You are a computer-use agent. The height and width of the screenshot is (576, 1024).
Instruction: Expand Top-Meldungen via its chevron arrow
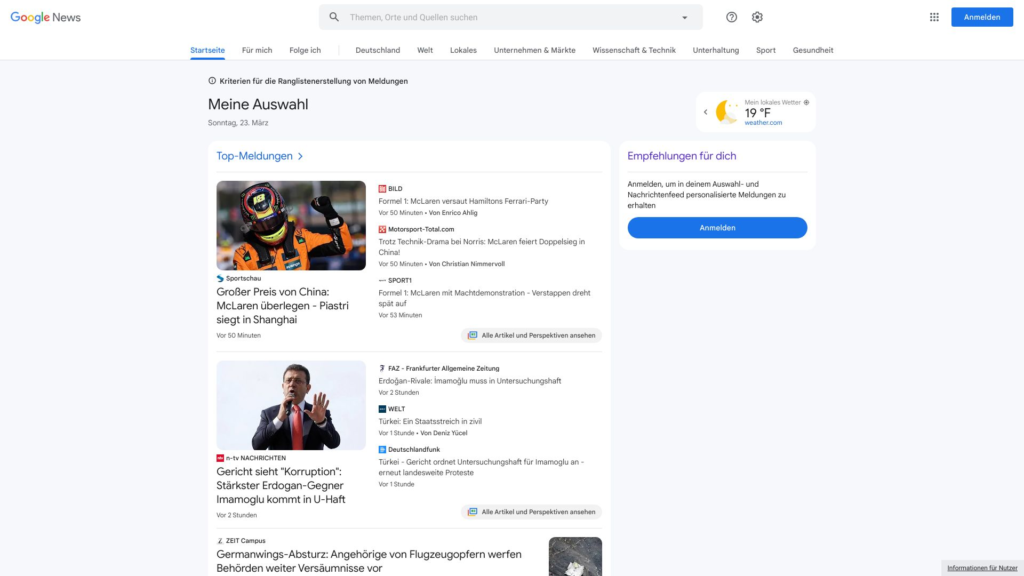[x=300, y=156]
